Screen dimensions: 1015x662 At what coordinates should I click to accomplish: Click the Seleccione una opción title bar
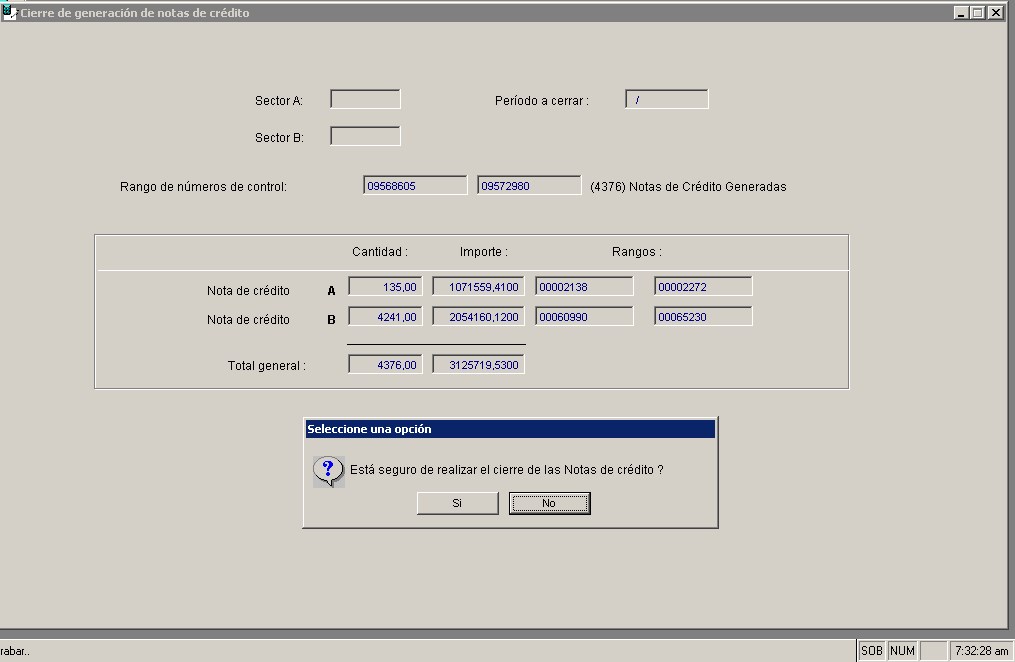pyautogui.click(x=510, y=429)
